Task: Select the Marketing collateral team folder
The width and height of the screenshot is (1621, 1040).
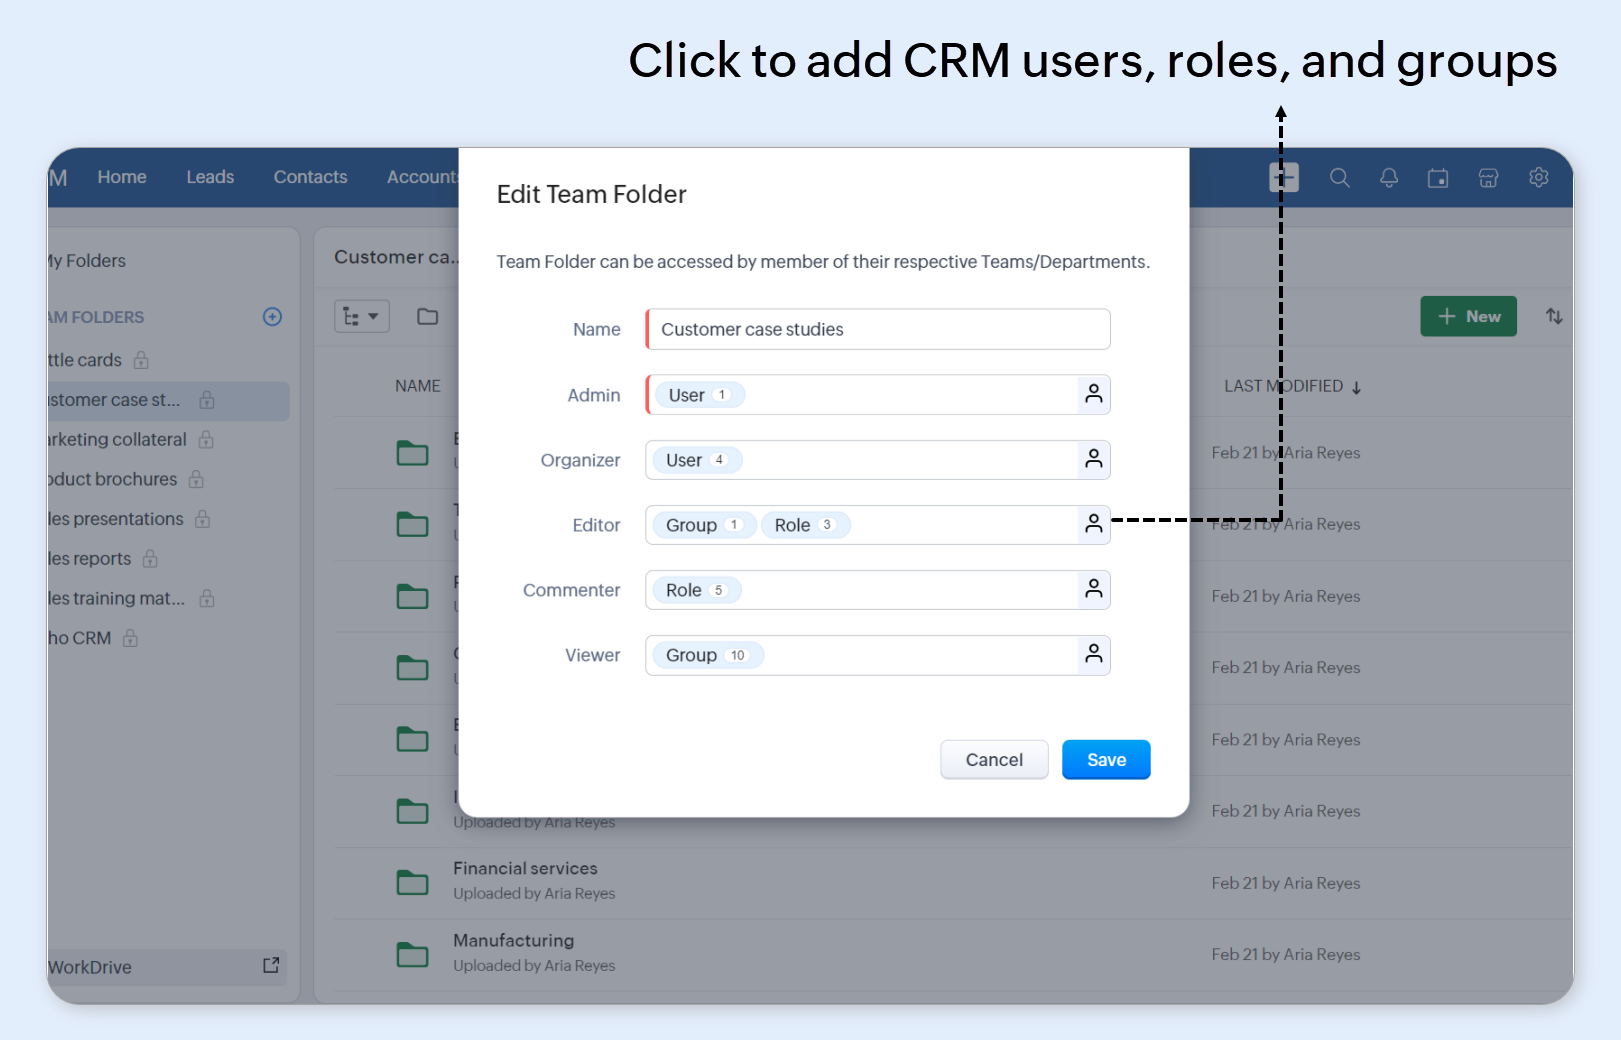Action: click(x=118, y=440)
